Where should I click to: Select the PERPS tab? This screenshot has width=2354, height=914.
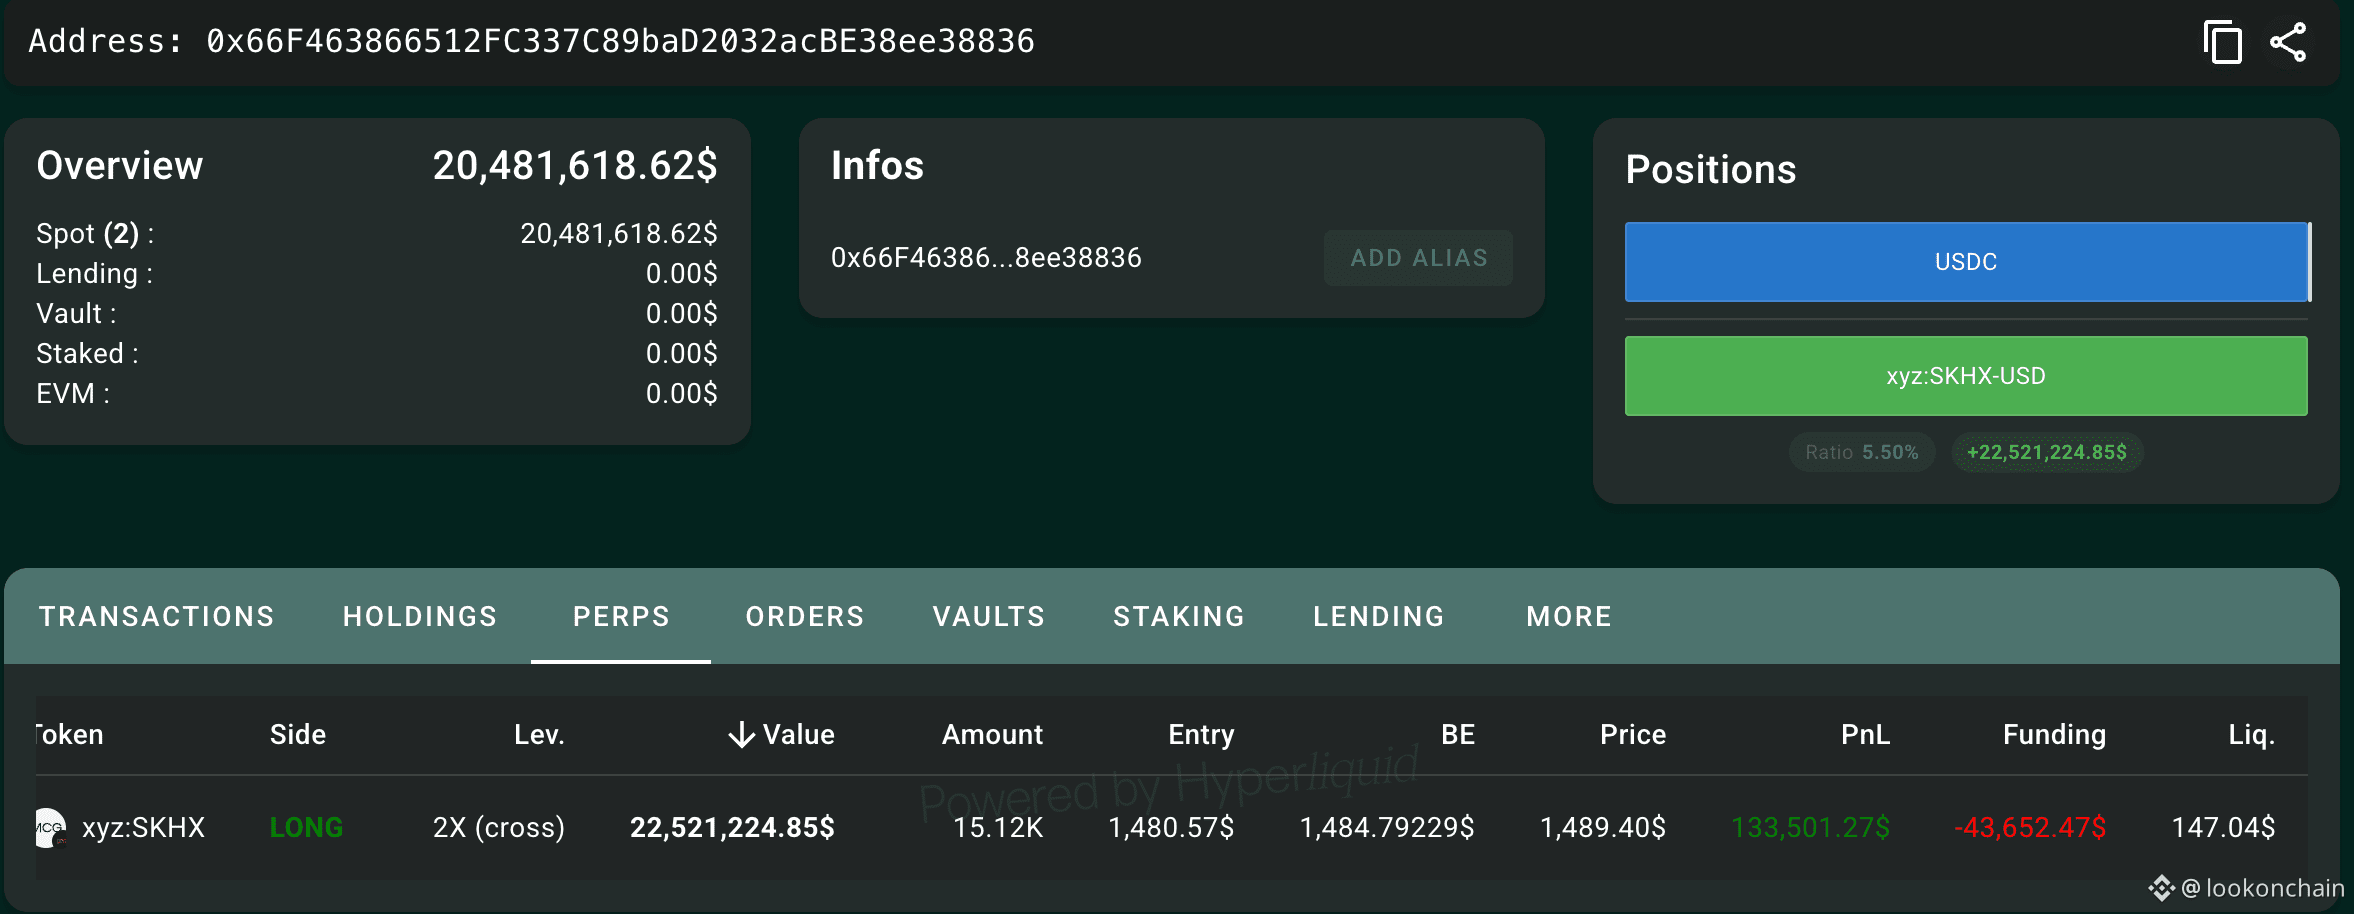pos(621,616)
